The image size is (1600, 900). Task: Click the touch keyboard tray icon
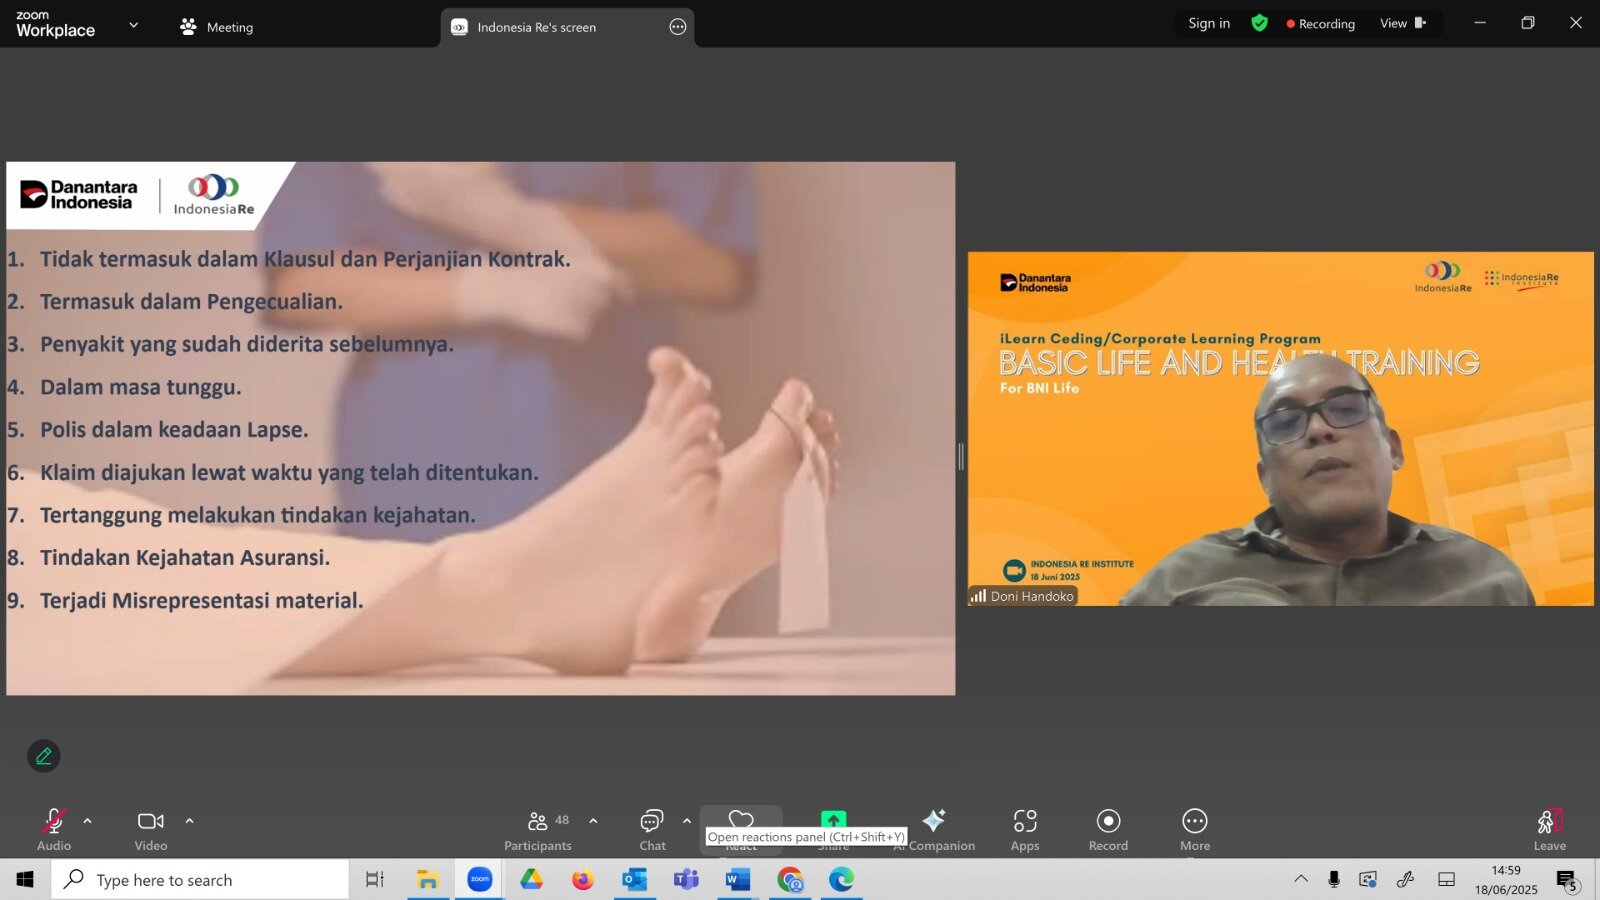[x=1446, y=879]
